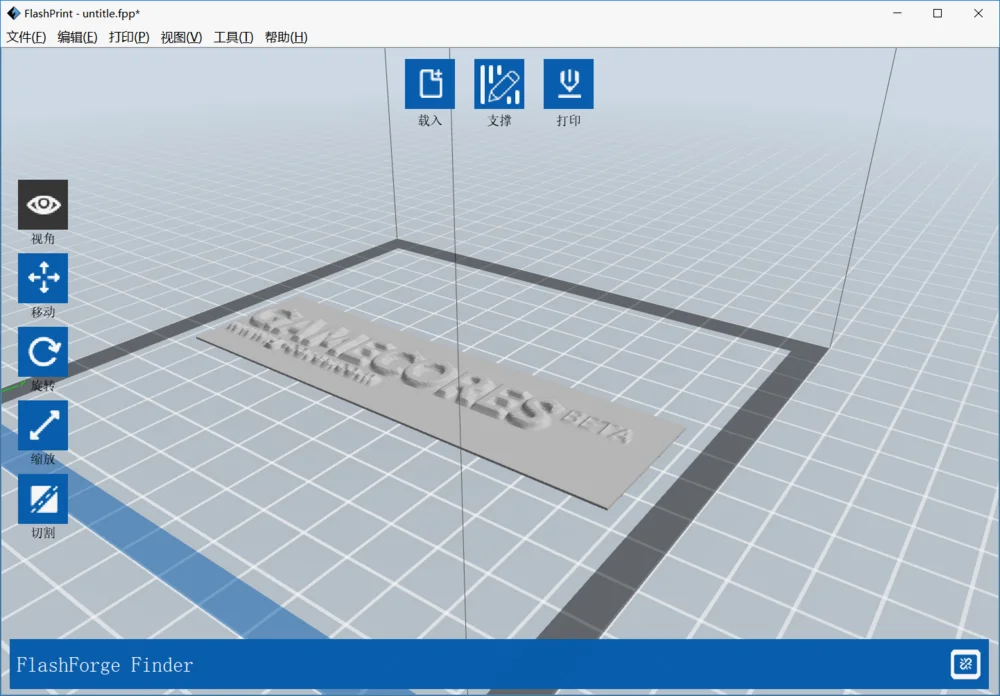
Task: Click the FlashForge Finder printer name
Action: (105, 665)
